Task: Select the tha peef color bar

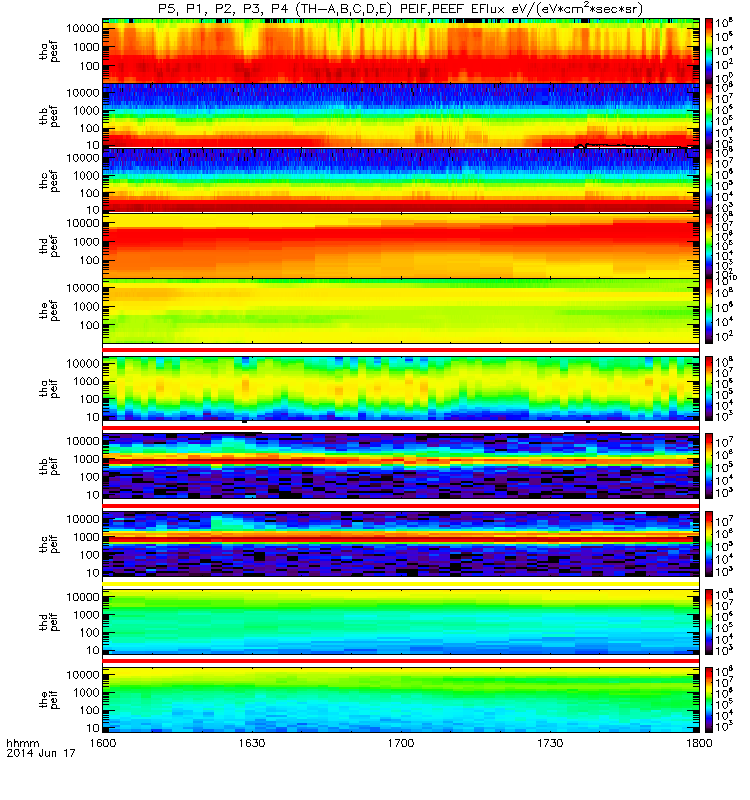Action: click(709, 51)
